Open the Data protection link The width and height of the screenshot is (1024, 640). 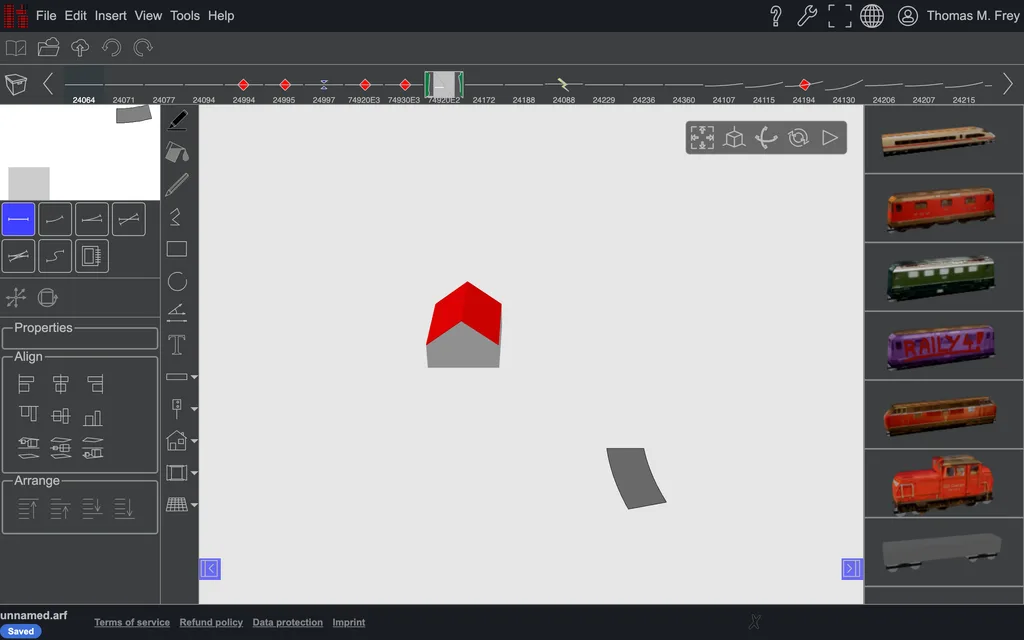point(287,622)
